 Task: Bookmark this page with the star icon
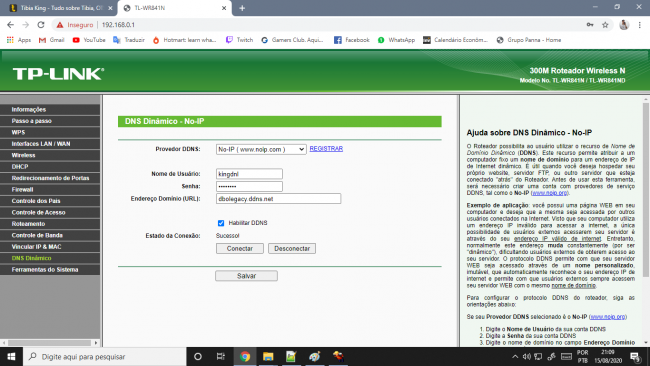pos(605,25)
